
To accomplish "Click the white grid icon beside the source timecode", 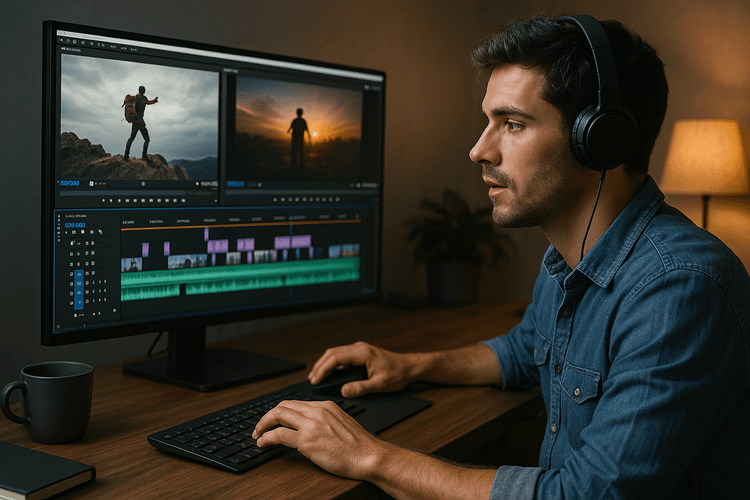I will pyautogui.click(x=91, y=183).
